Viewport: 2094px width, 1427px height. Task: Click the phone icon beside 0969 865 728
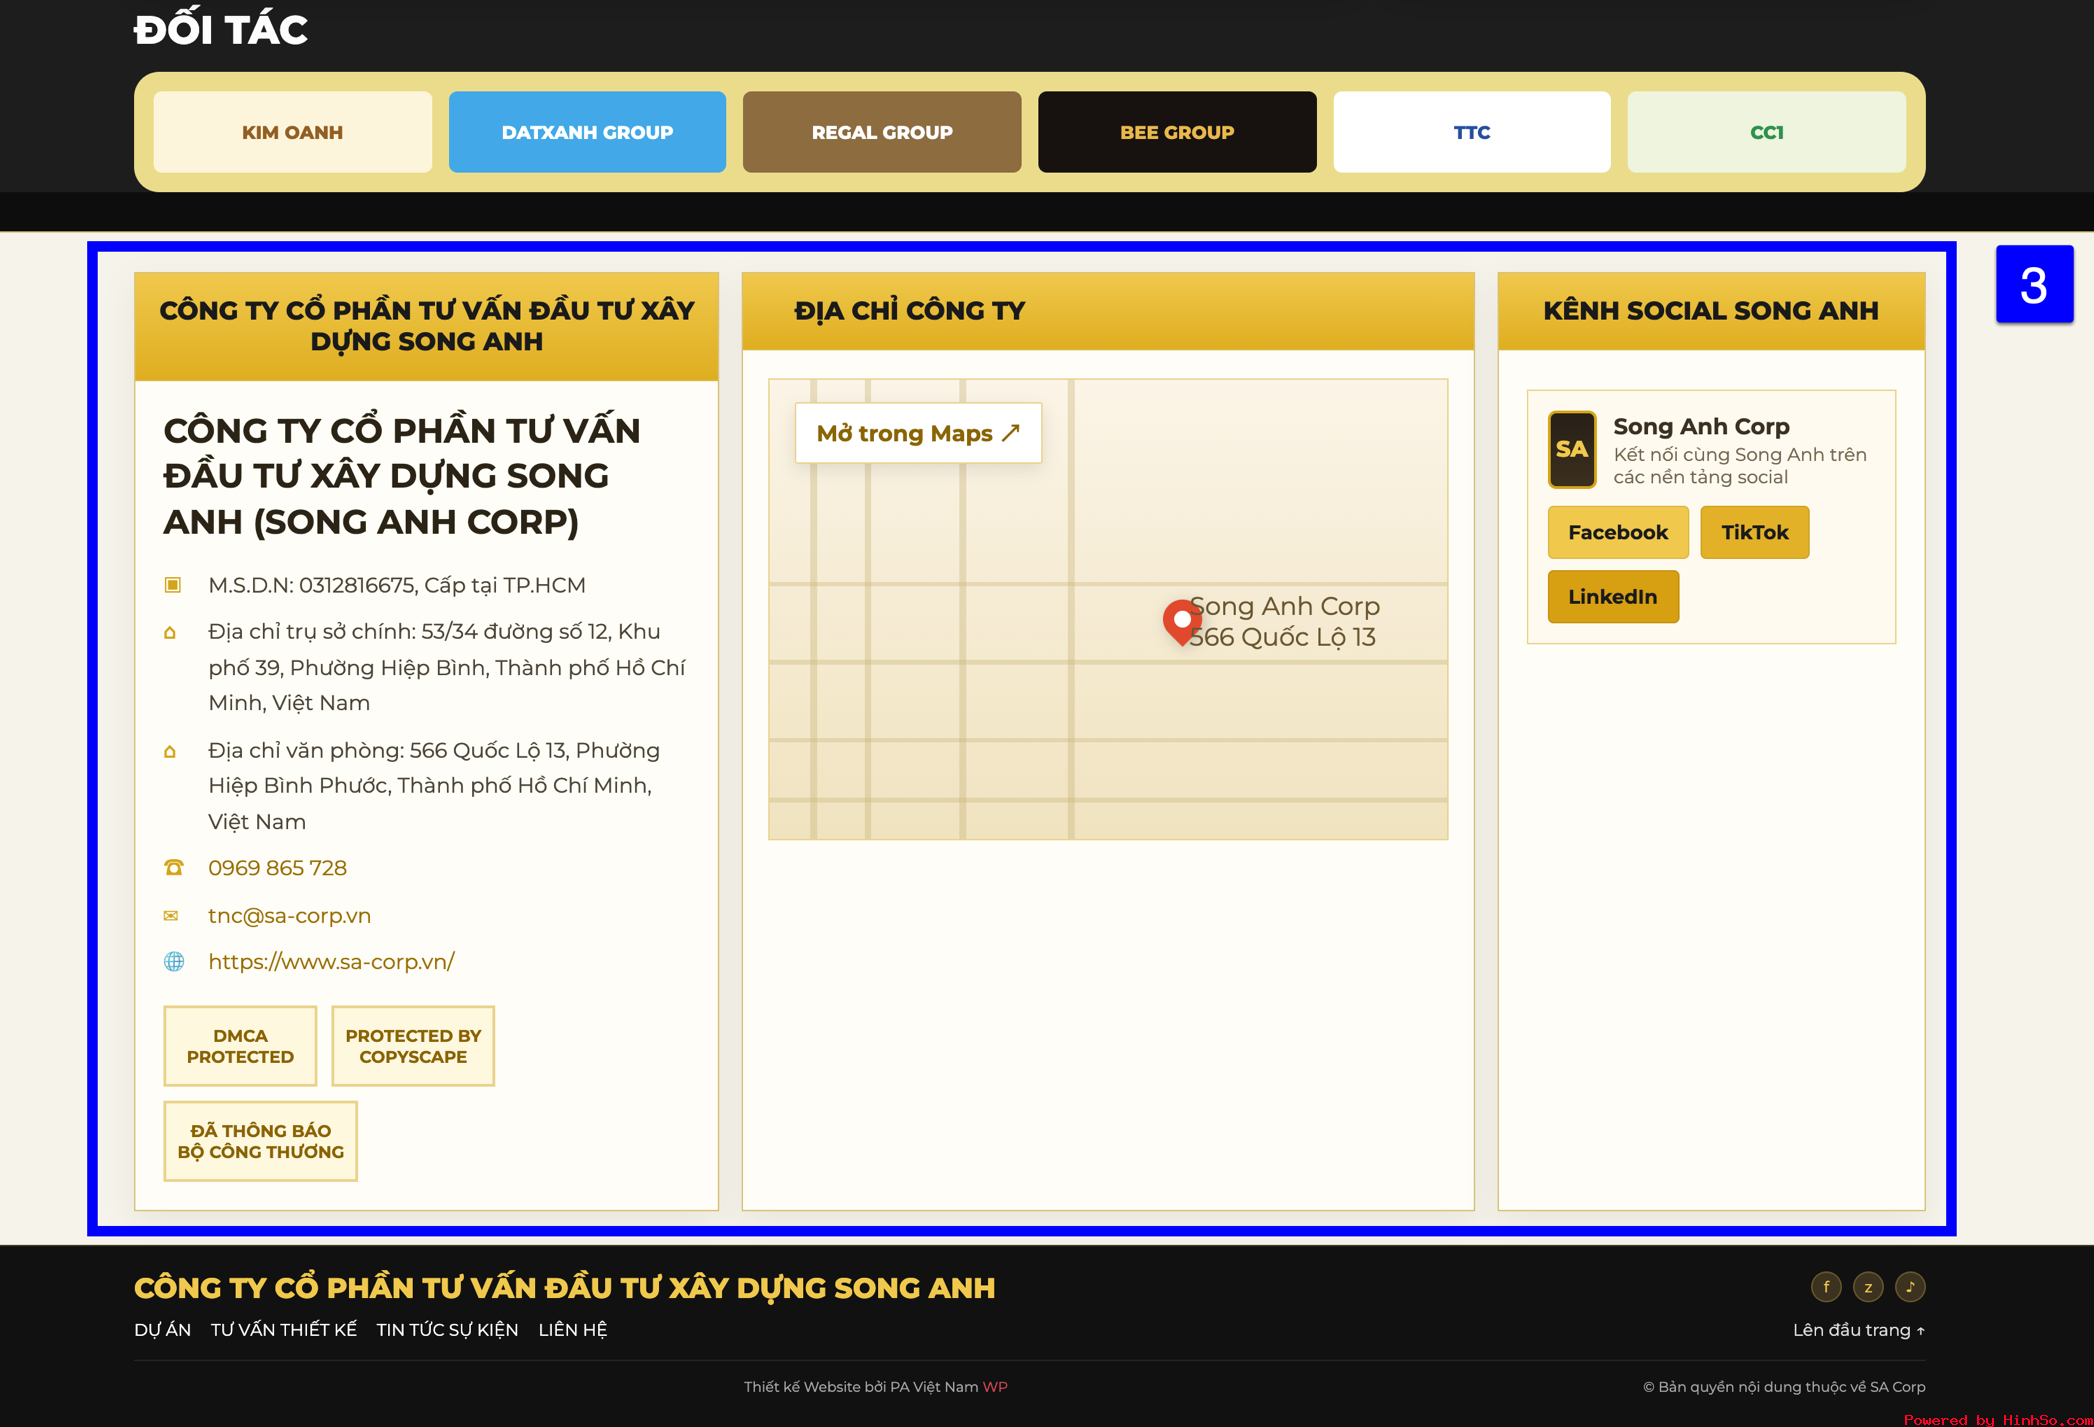174,868
